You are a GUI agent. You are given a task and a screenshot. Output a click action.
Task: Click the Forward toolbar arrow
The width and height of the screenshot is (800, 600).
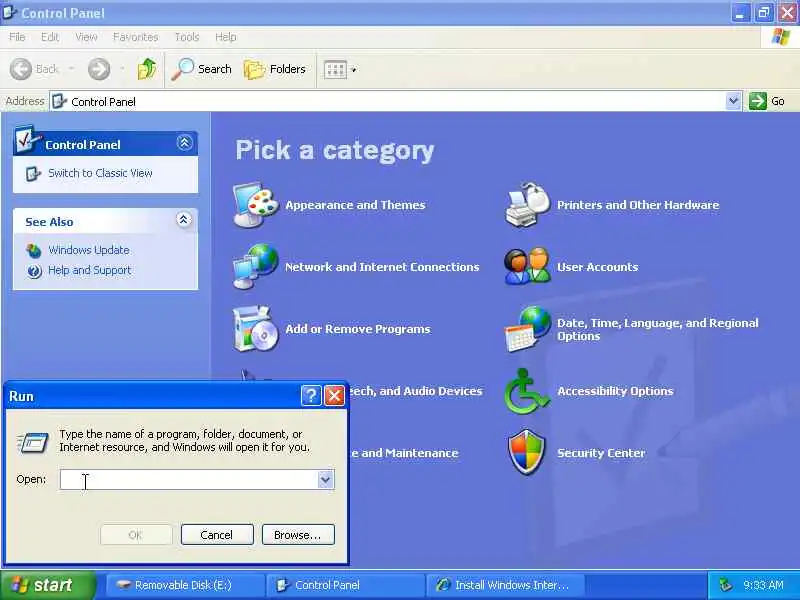pos(99,69)
